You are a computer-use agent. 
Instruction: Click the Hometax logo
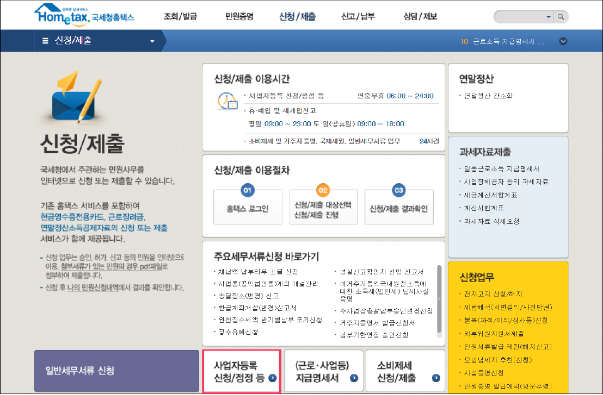(x=84, y=15)
